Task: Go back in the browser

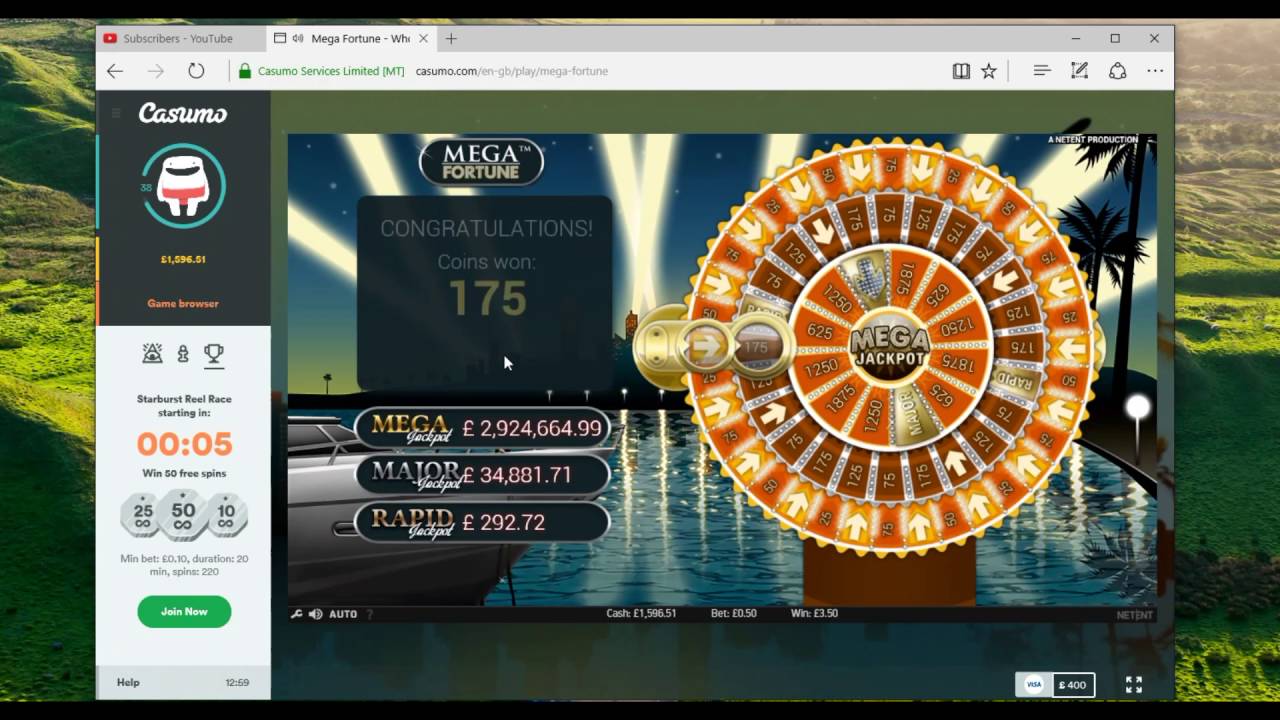Action: click(115, 71)
